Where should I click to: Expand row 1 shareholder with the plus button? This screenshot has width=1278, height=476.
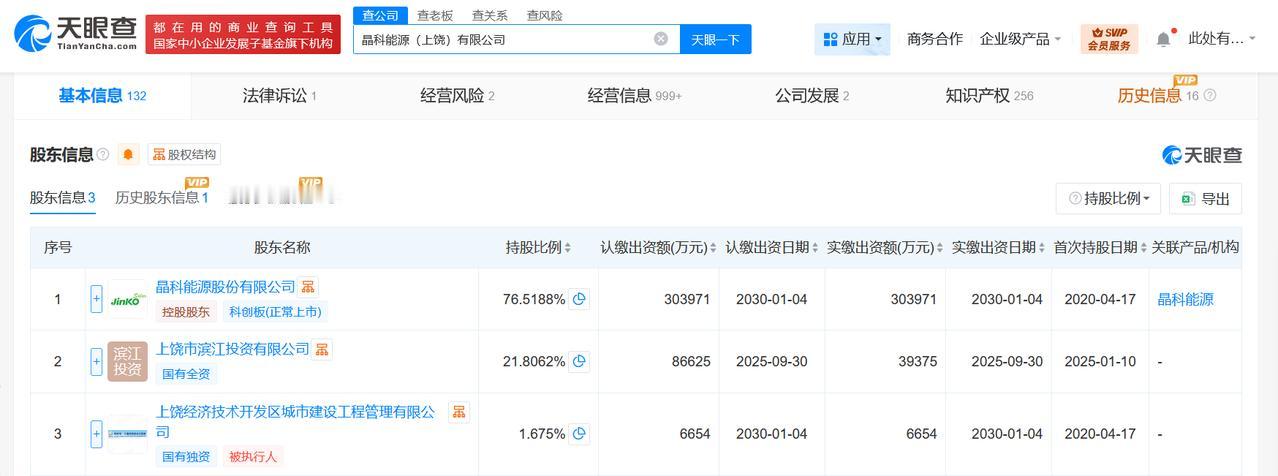click(x=97, y=299)
